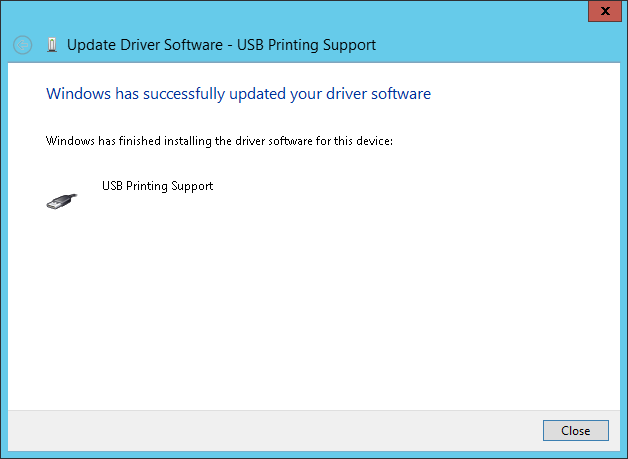Click the Close button
The image size is (628, 459).
click(575, 431)
